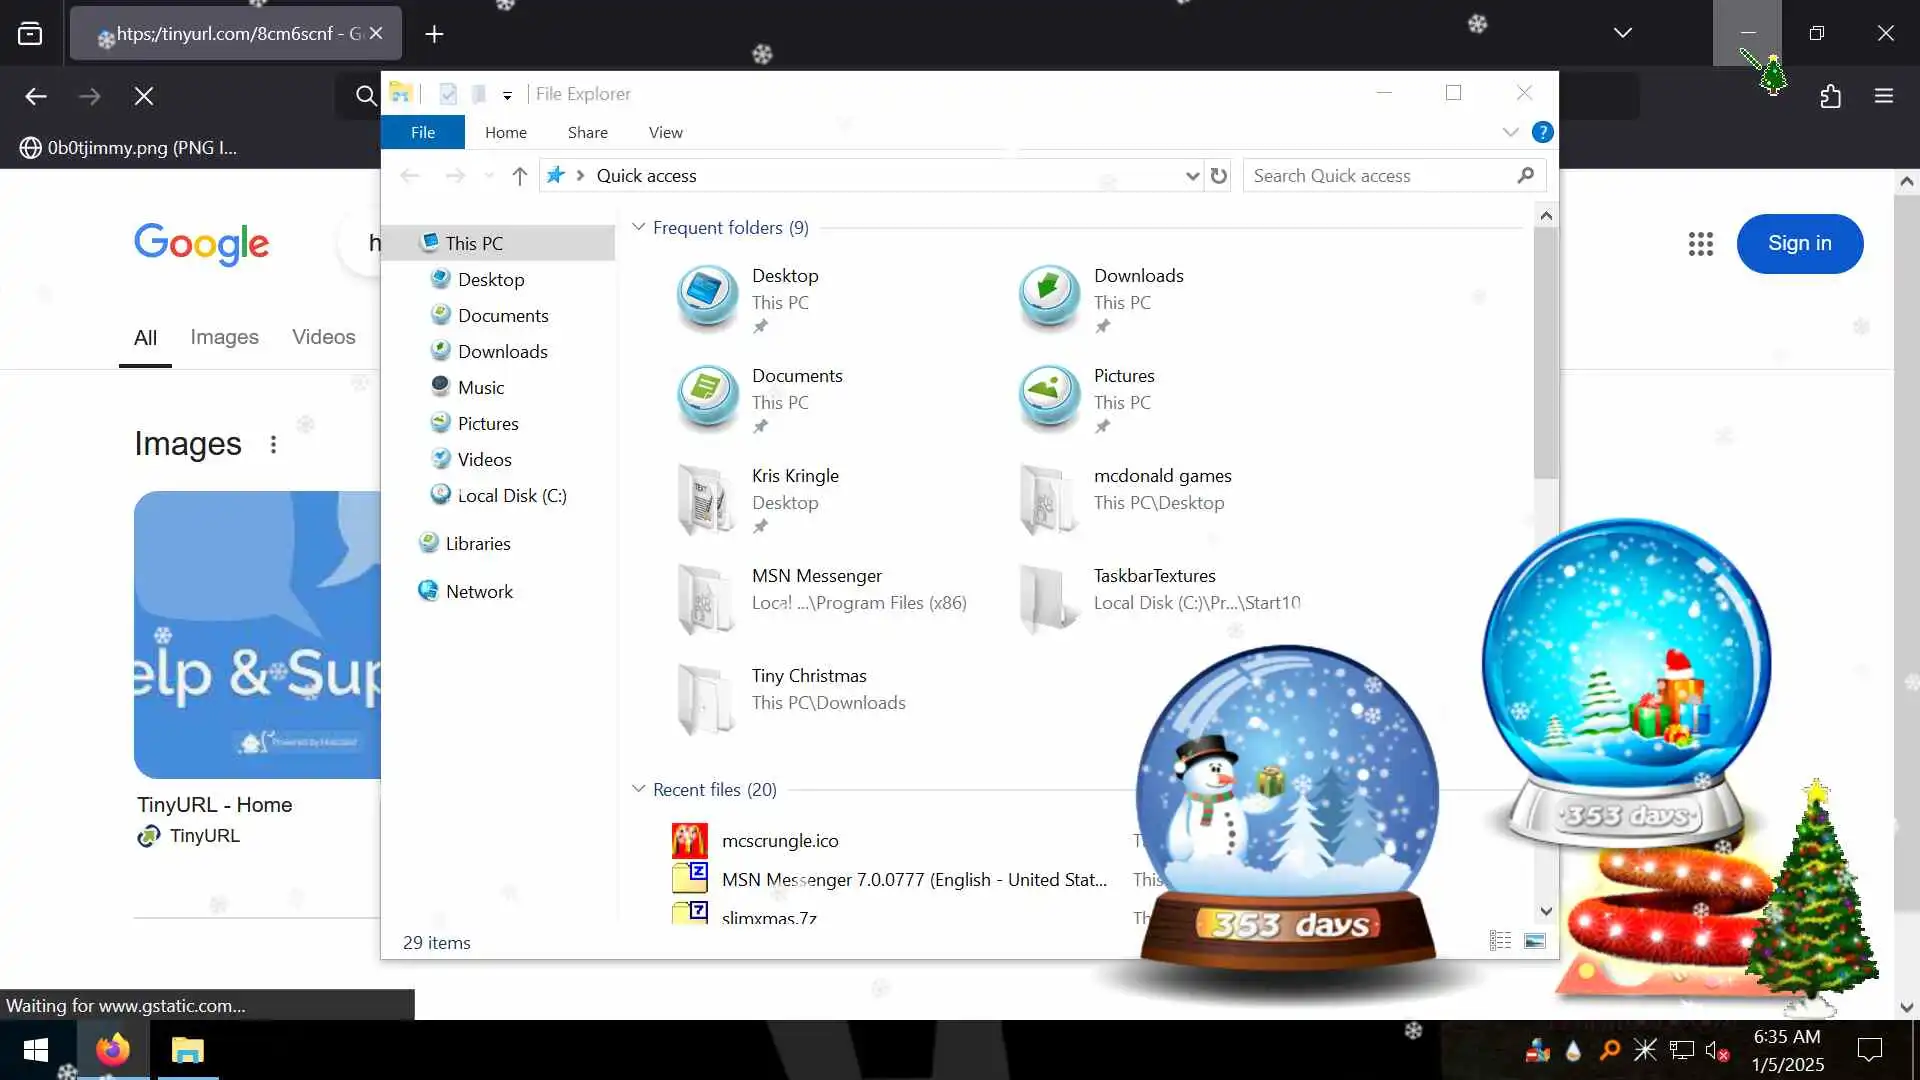Switch to large icons view
This screenshot has height=1080, width=1920.
(x=1534, y=941)
